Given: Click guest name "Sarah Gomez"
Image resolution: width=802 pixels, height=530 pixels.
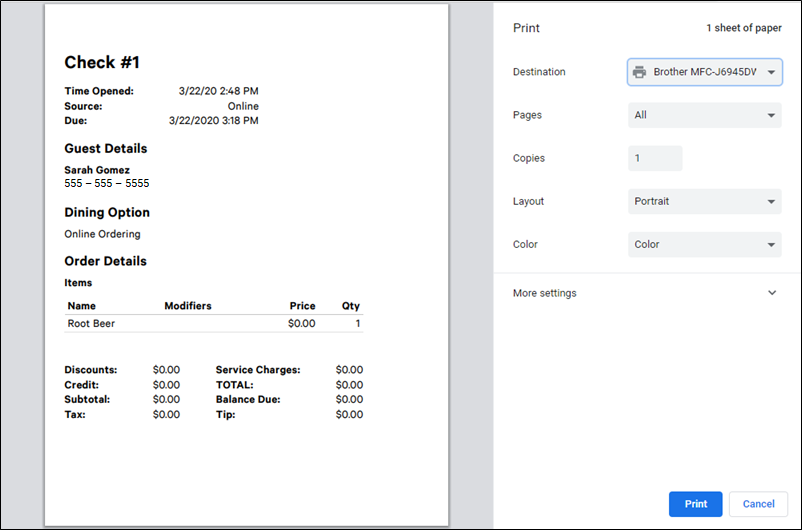Looking at the screenshot, I should pyautogui.click(x=97, y=170).
